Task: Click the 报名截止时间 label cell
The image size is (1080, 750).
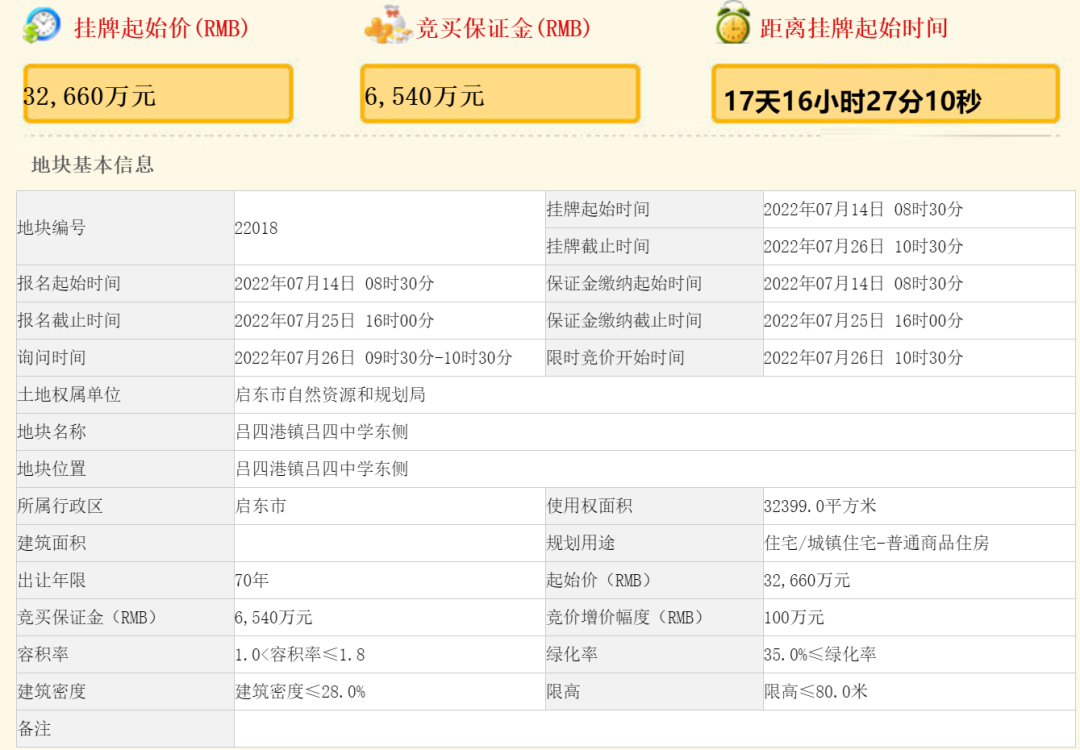Action: click(x=125, y=321)
